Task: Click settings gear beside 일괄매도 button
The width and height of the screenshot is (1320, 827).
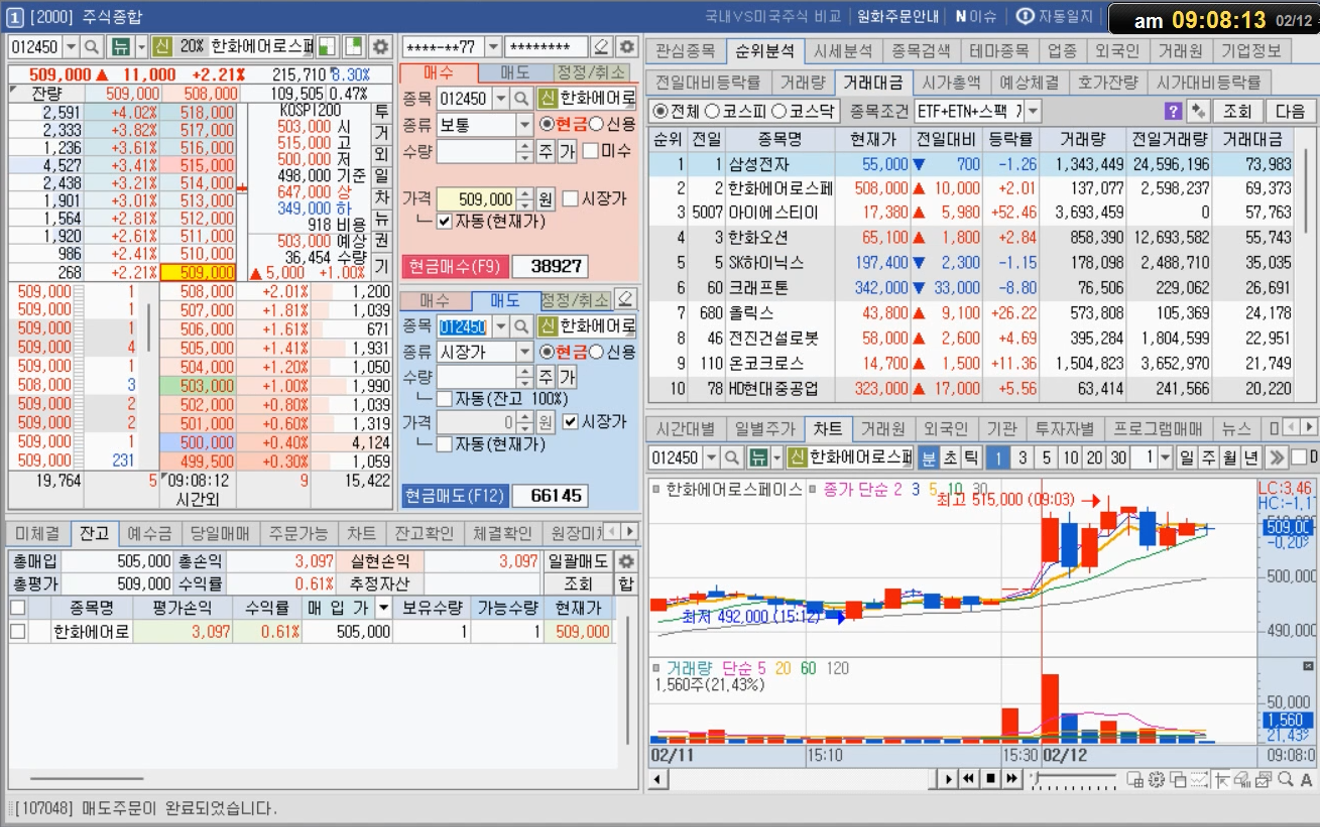Action: coord(626,561)
